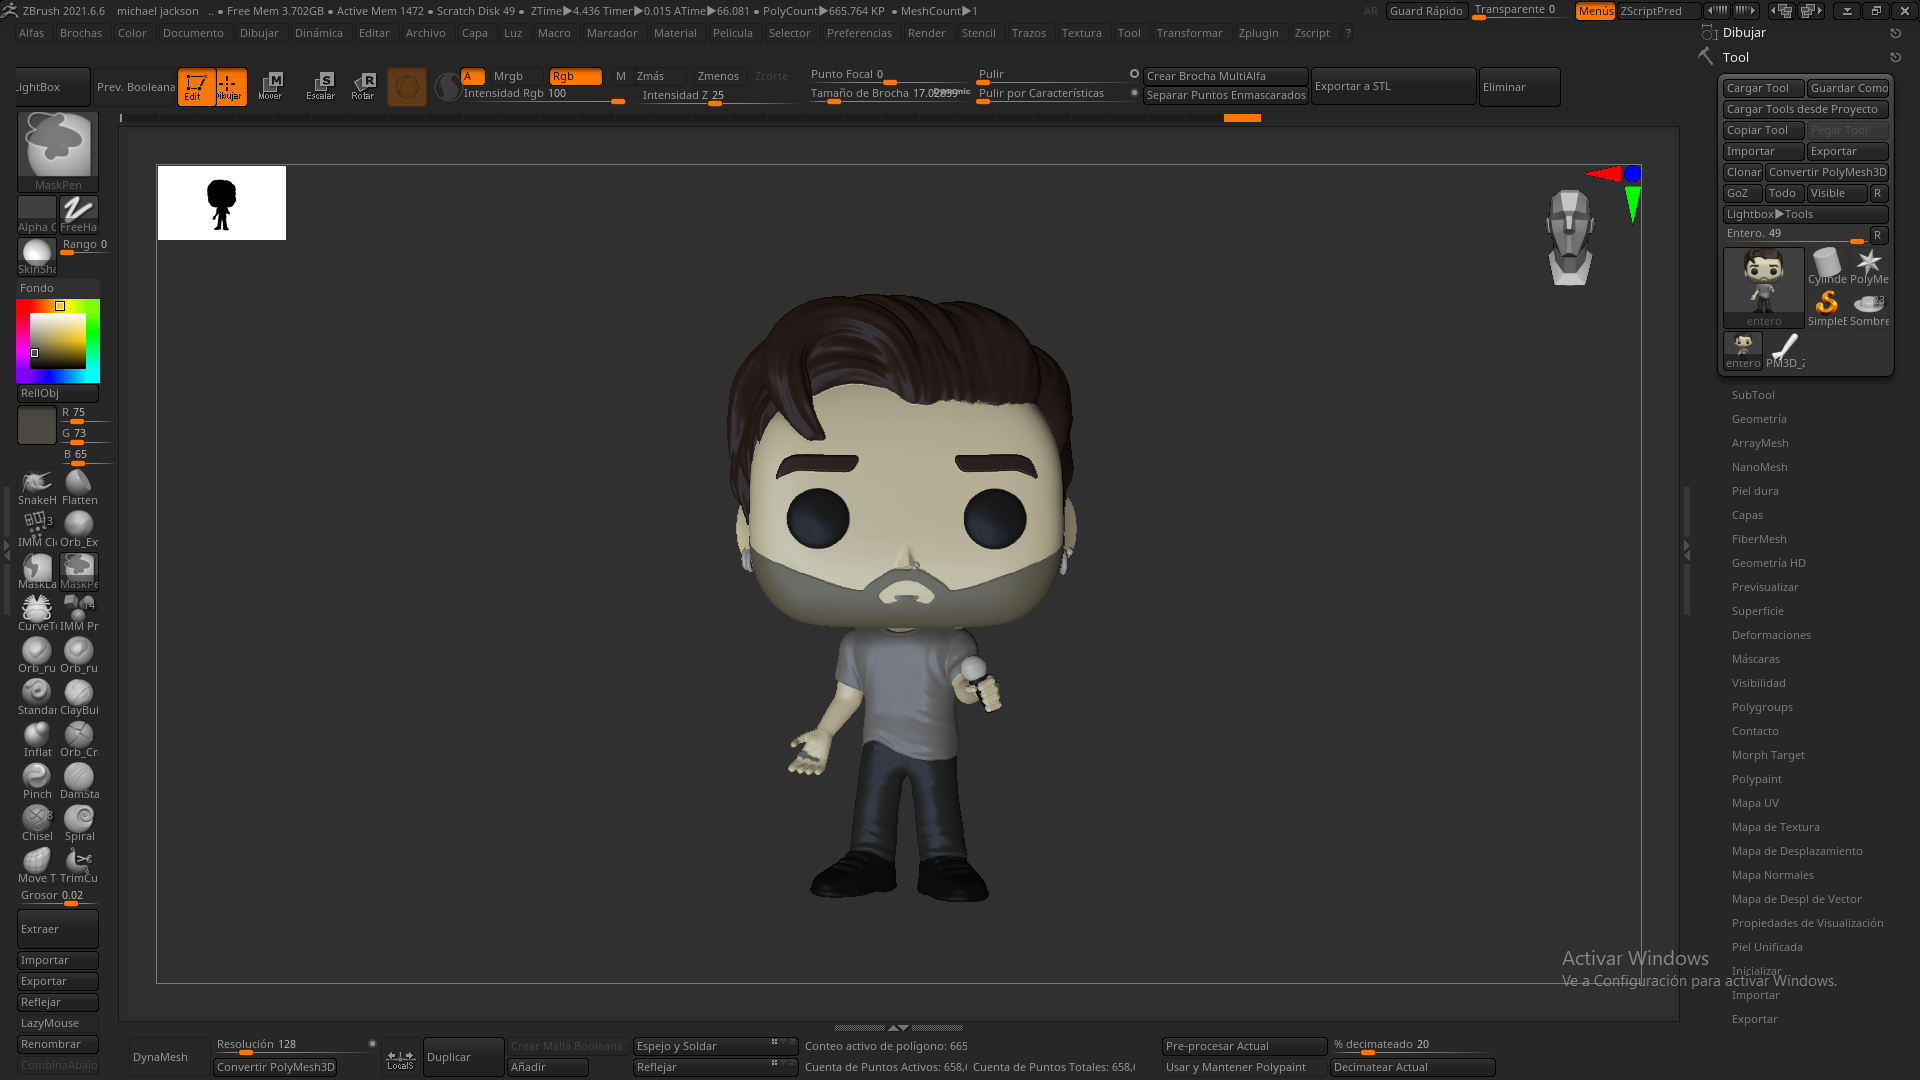Activate the Mover tool in the toolbar
Image resolution: width=1920 pixels, height=1080 pixels.
tap(271, 86)
